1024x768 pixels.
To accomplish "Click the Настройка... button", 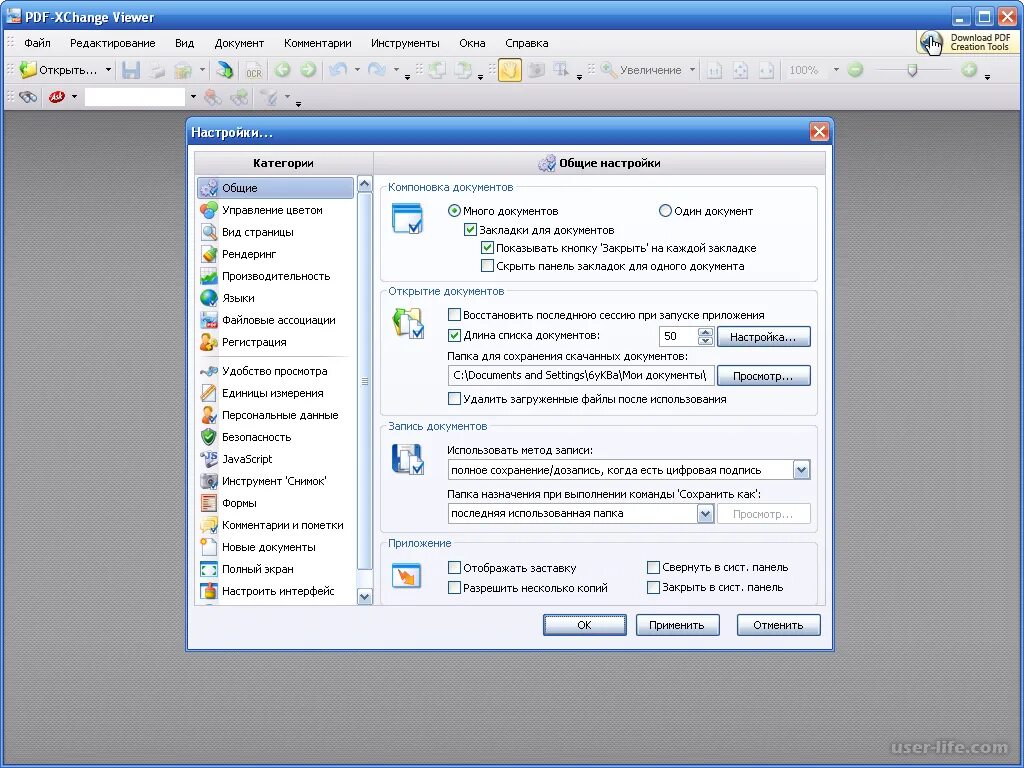I will 763,337.
